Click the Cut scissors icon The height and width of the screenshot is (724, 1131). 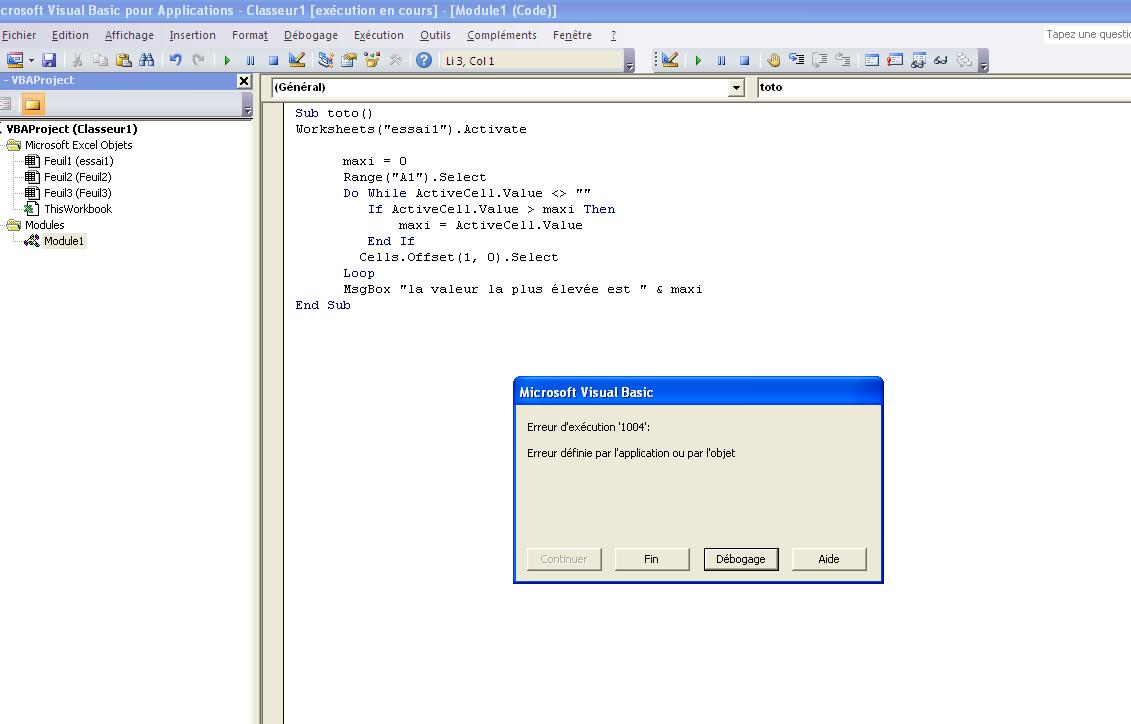pyautogui.click(x=77, y=61)
